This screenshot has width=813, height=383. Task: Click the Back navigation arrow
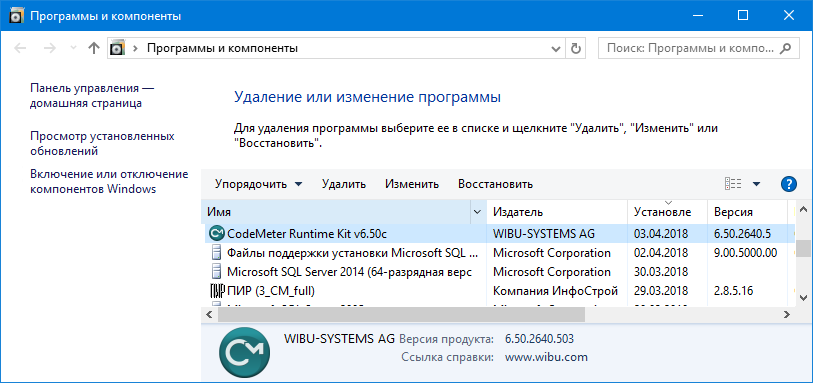tap(20, 49)
